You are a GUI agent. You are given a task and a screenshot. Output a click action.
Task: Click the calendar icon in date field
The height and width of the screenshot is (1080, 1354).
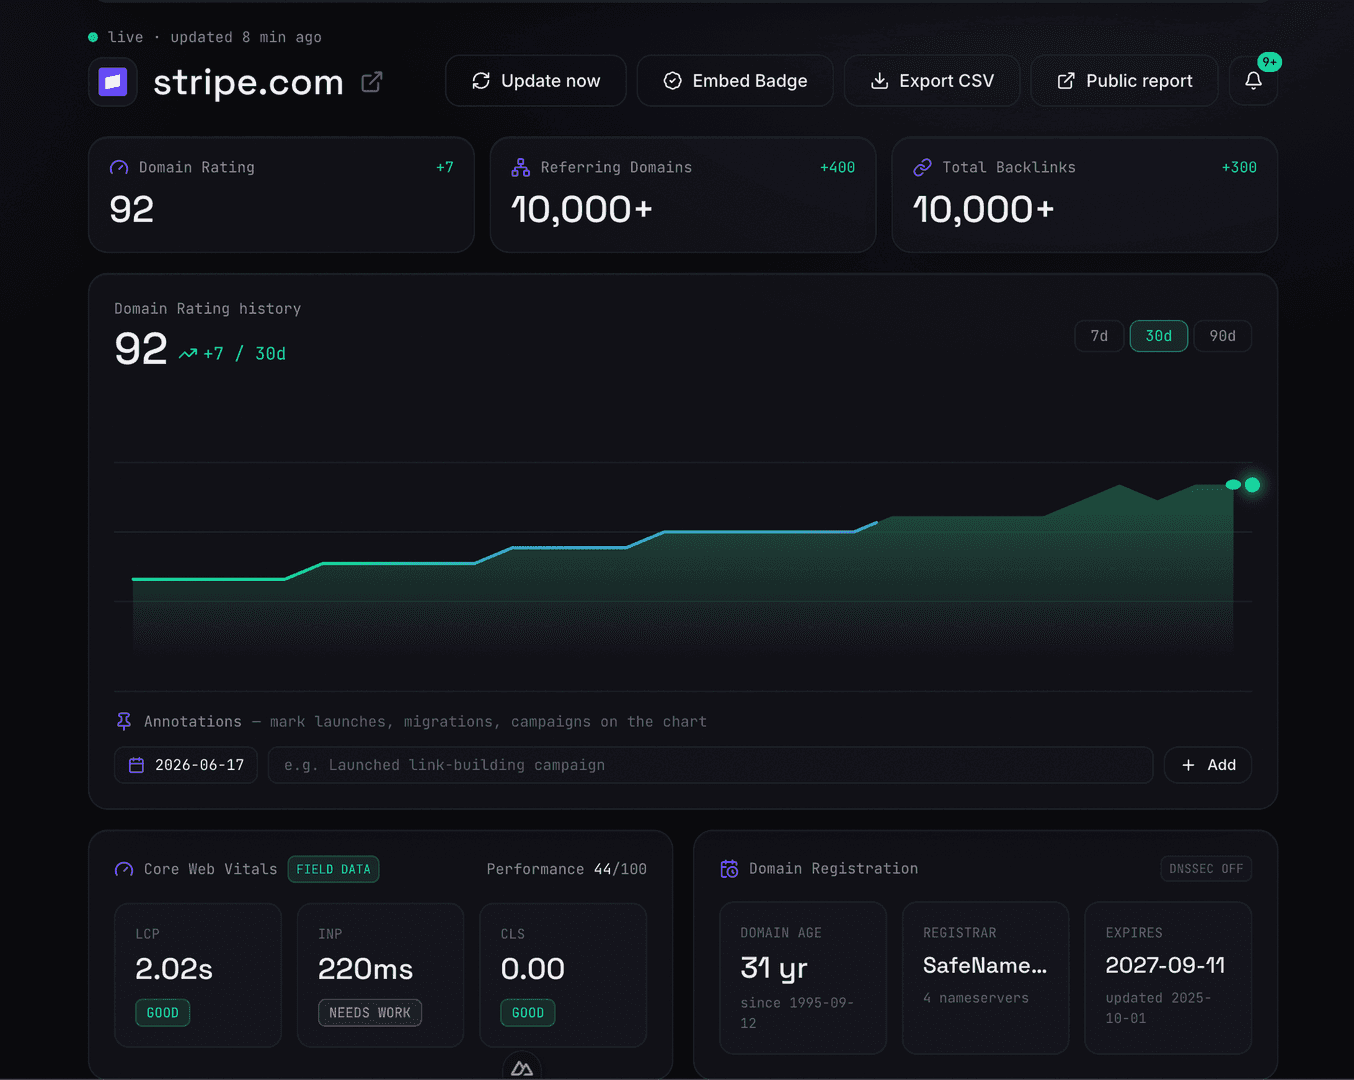click(x=137, y=765)
